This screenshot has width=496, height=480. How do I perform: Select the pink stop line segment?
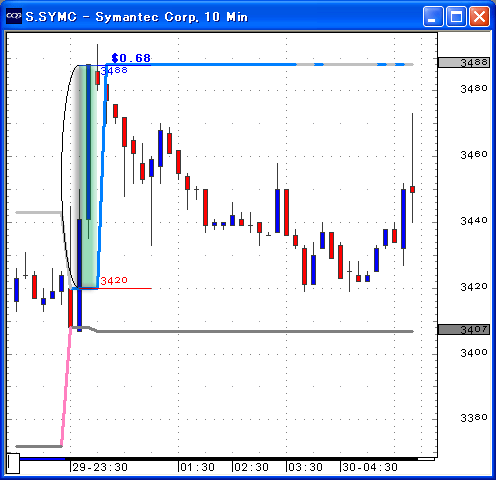[x=66, y=387]
